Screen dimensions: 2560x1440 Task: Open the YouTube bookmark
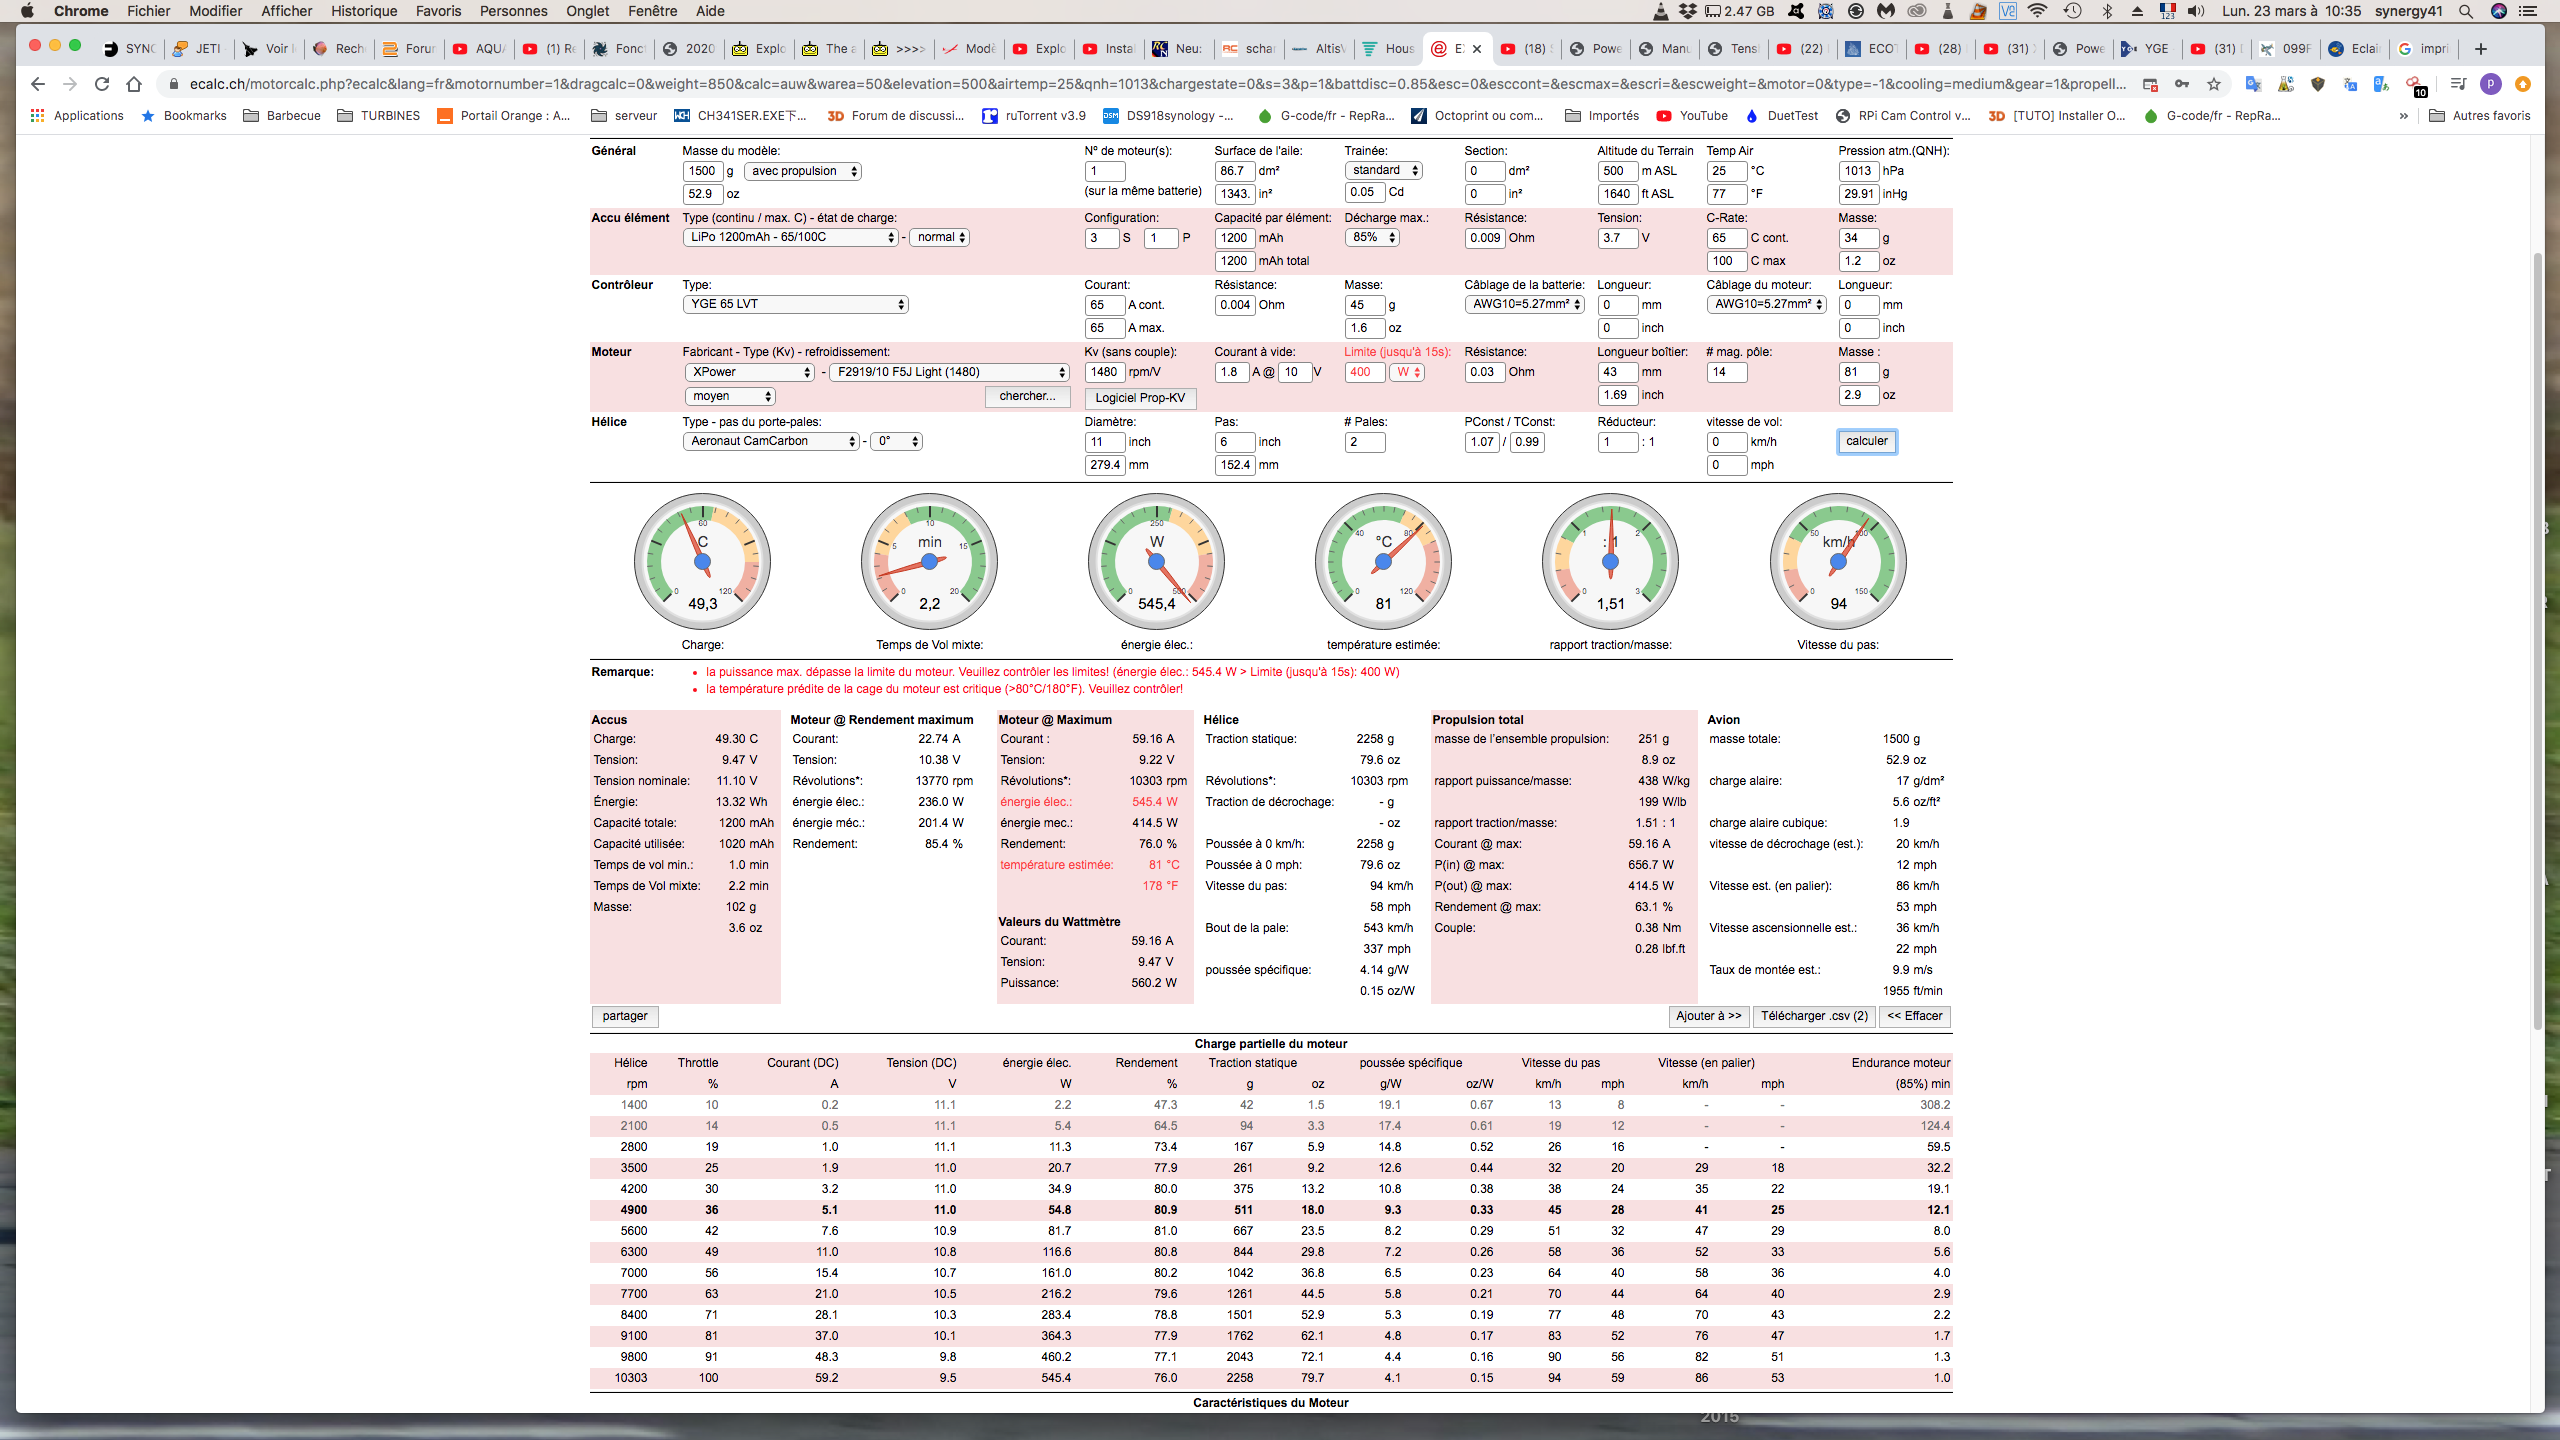click(1692, 116)
